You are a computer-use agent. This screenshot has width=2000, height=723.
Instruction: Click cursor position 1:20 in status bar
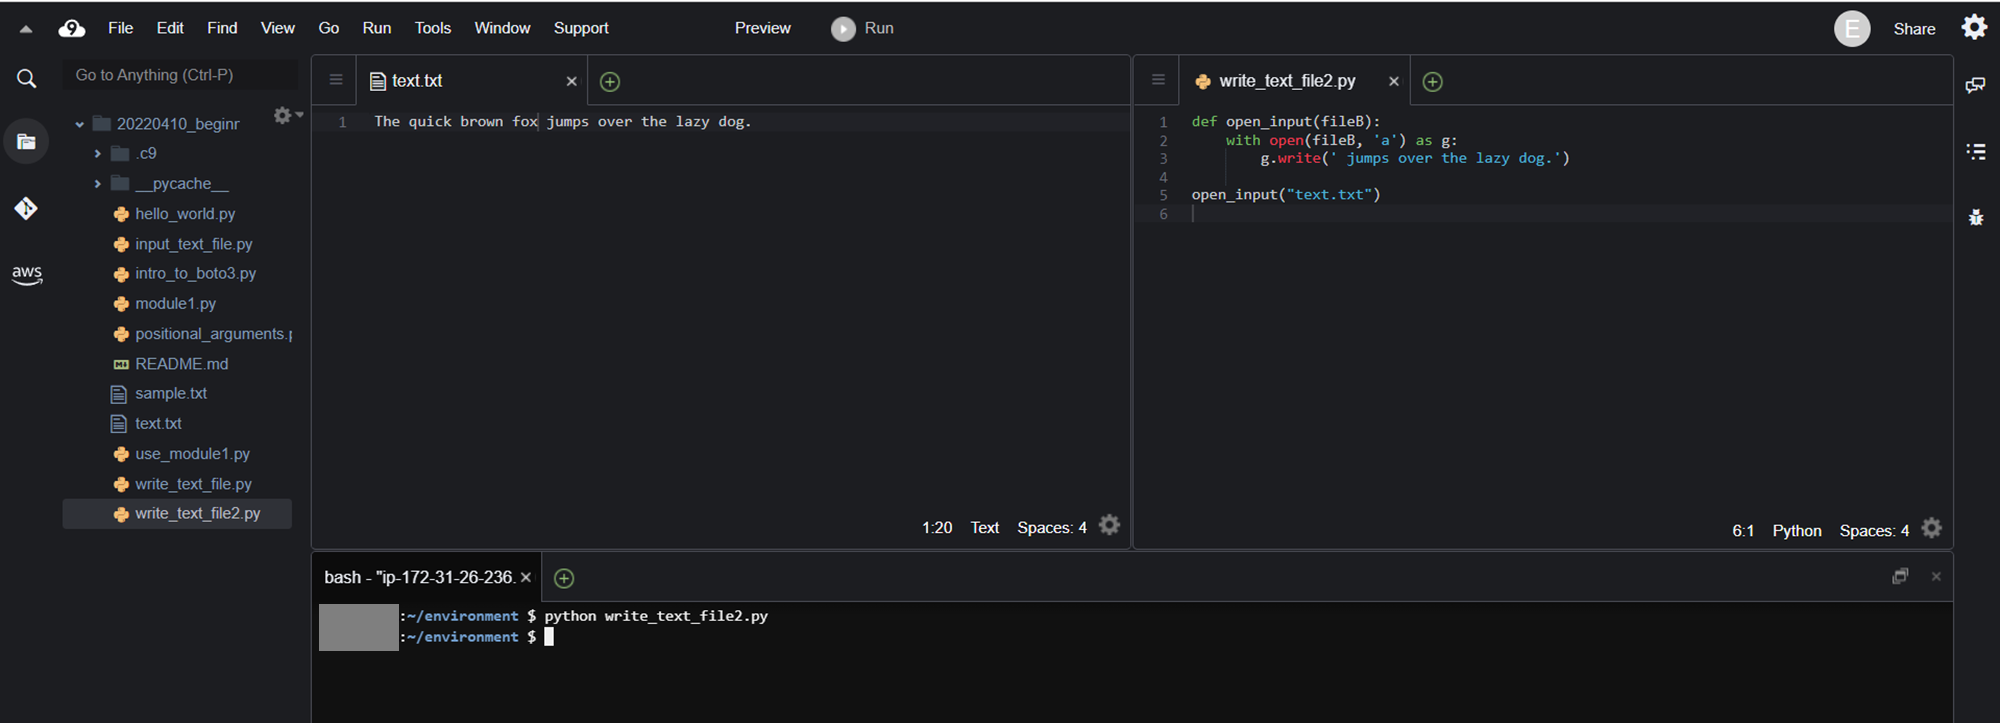(937, 528)
